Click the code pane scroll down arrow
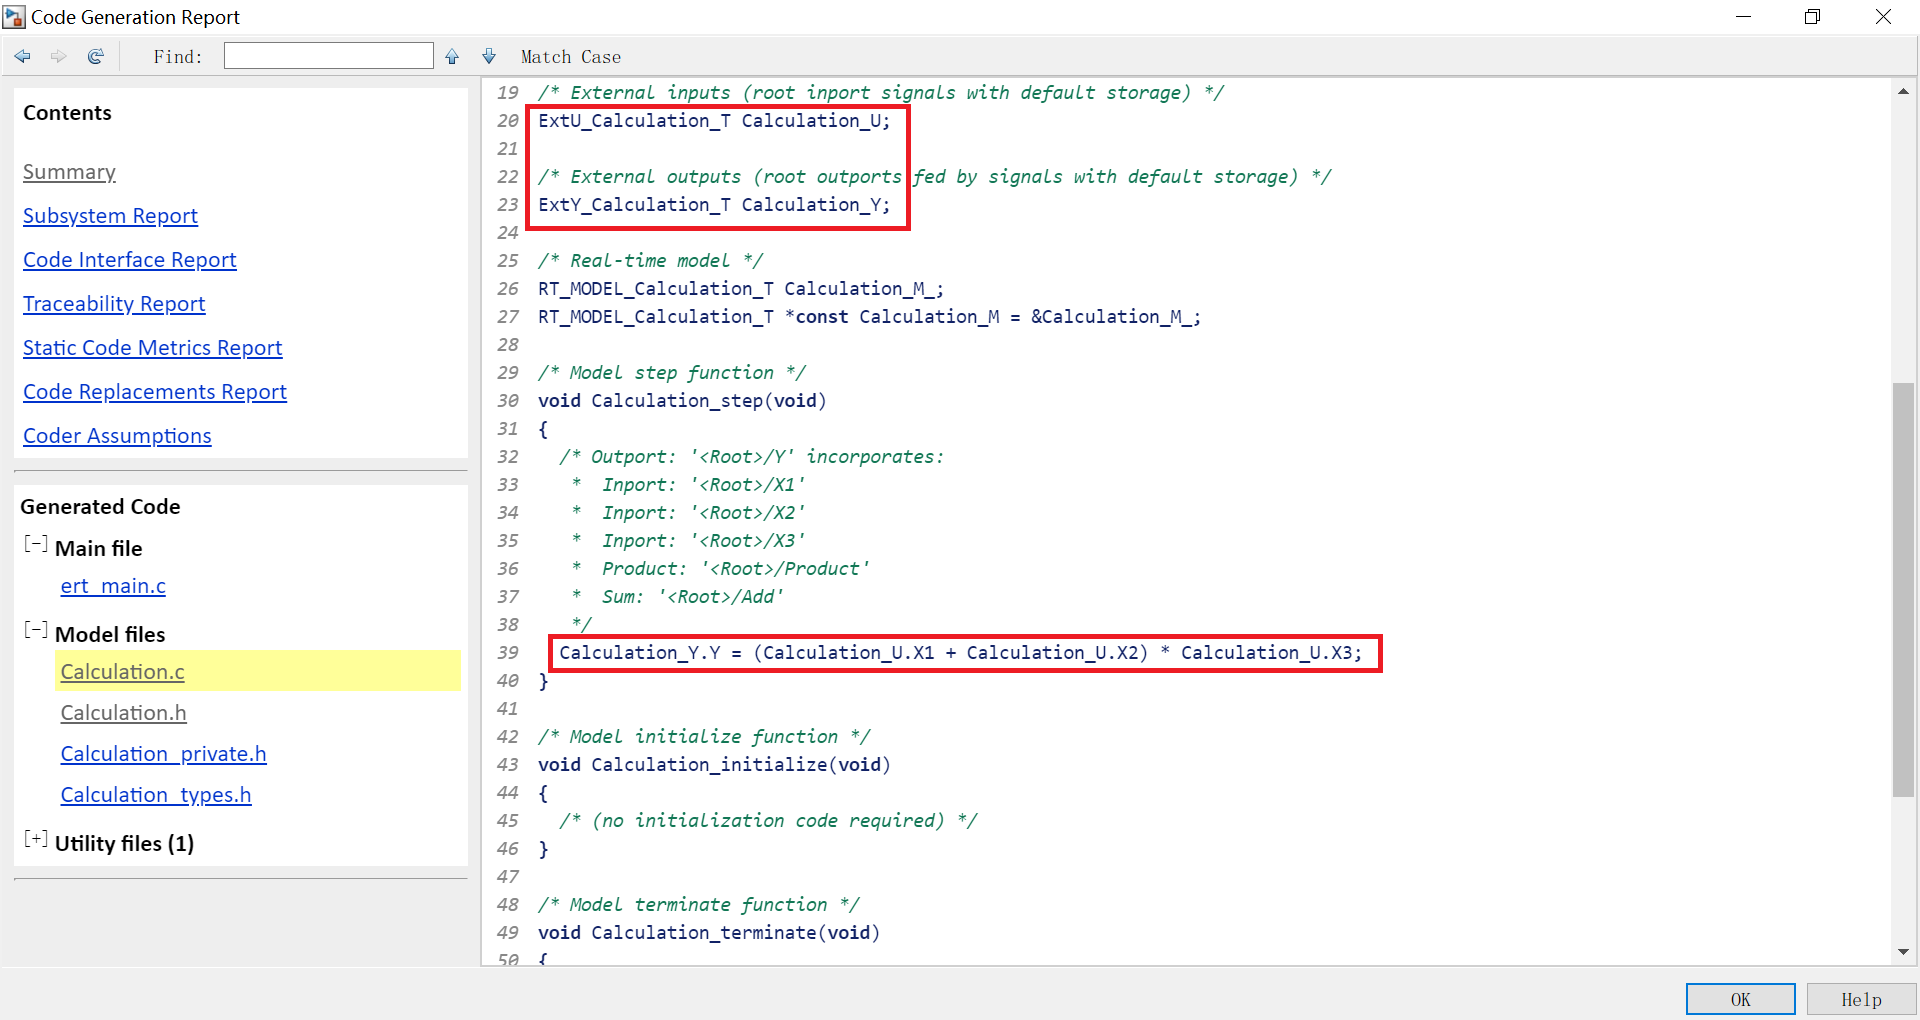 pyautogui.click(x=1903, y=952)
